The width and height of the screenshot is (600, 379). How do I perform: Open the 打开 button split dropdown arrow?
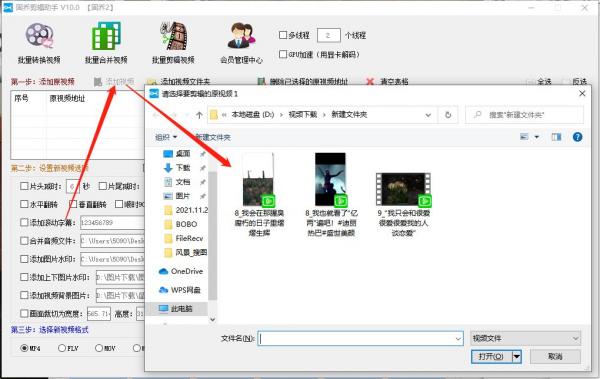[x=517, y=356]
